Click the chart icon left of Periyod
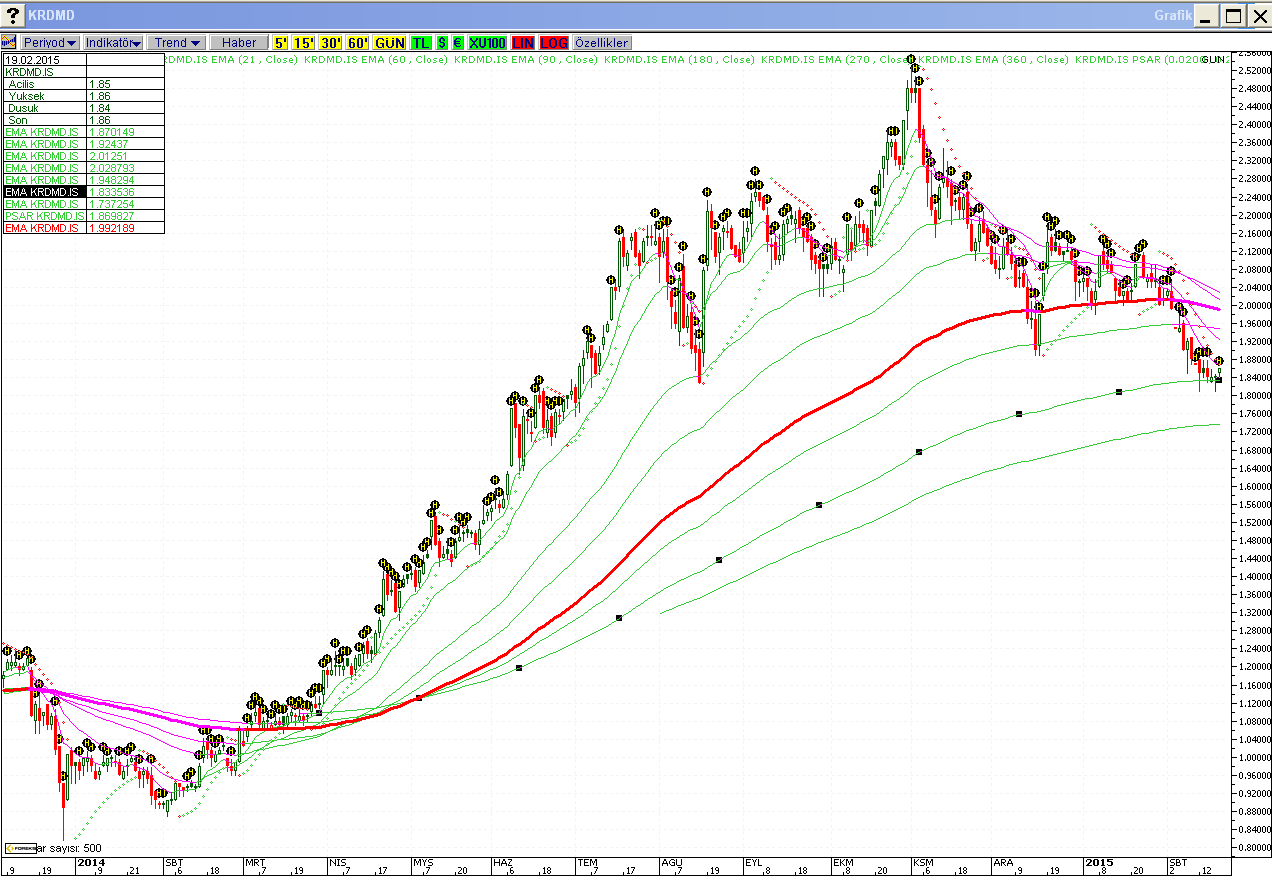Screen dimensions: 1272x878 tap(10, 43)
